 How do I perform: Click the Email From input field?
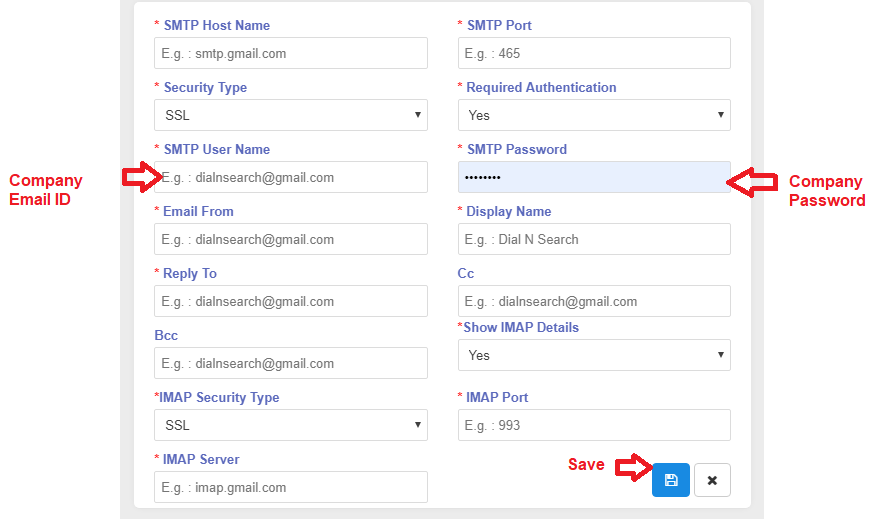(x=290, y=239)
